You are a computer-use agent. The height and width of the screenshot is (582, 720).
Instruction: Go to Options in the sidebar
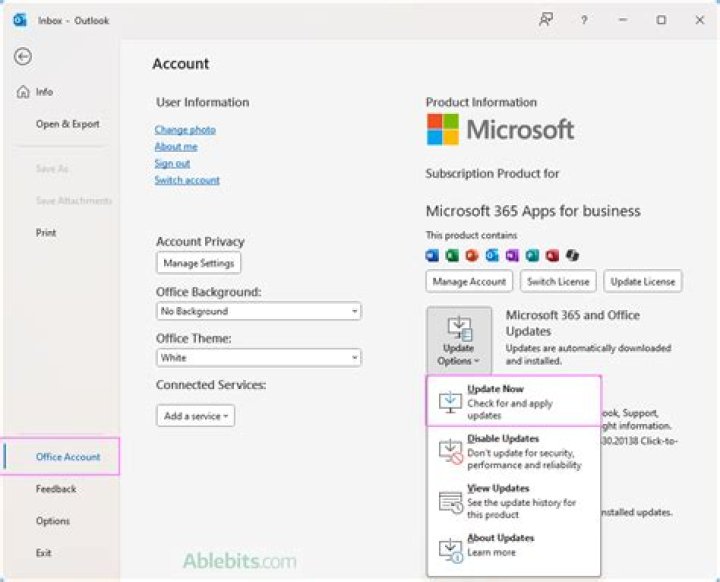click(53, 521)
